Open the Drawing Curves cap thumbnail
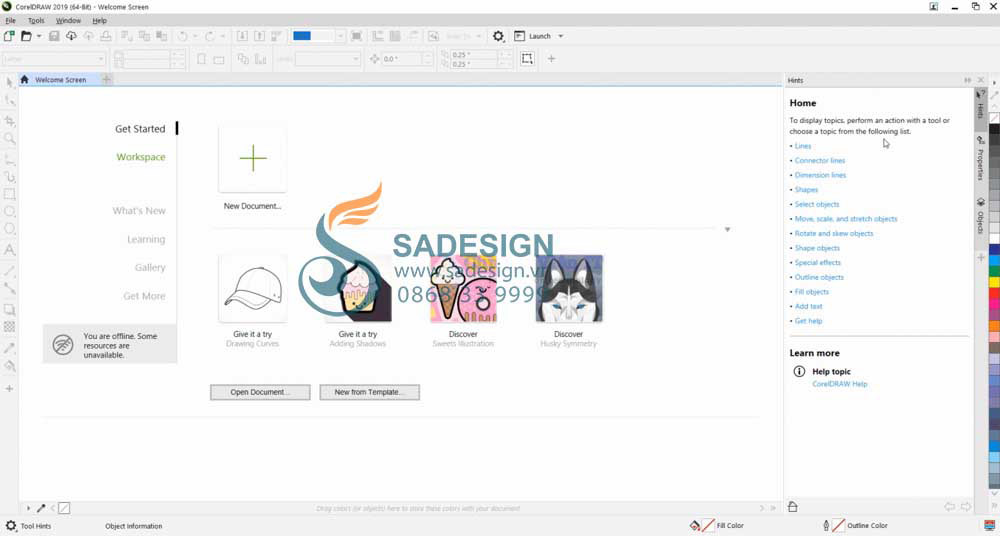1000x536 pixels. click(253, 288)
